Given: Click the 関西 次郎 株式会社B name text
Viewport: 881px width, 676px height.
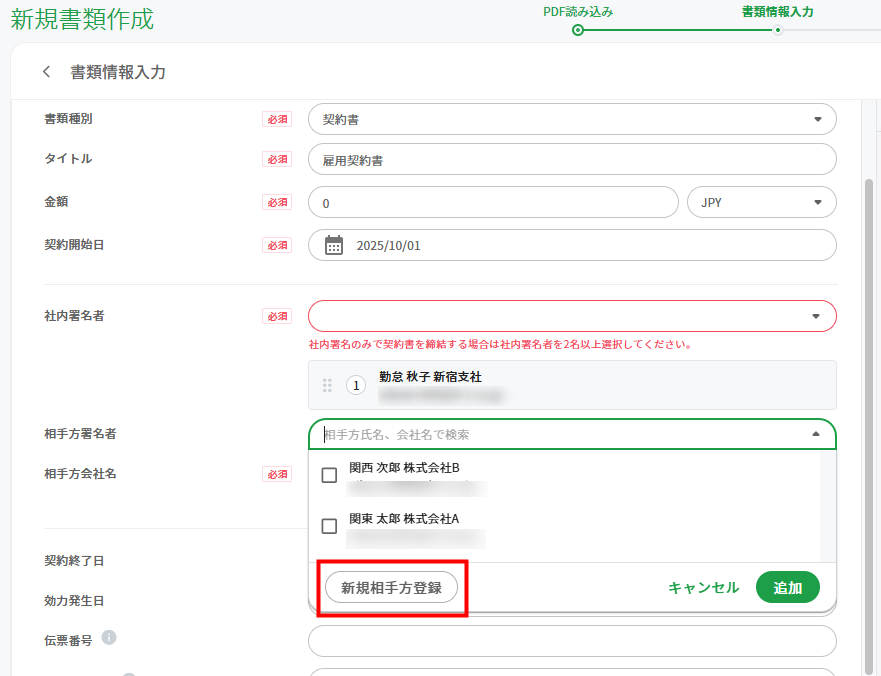Looking at the screenshot, I should (x=405, y=468).
